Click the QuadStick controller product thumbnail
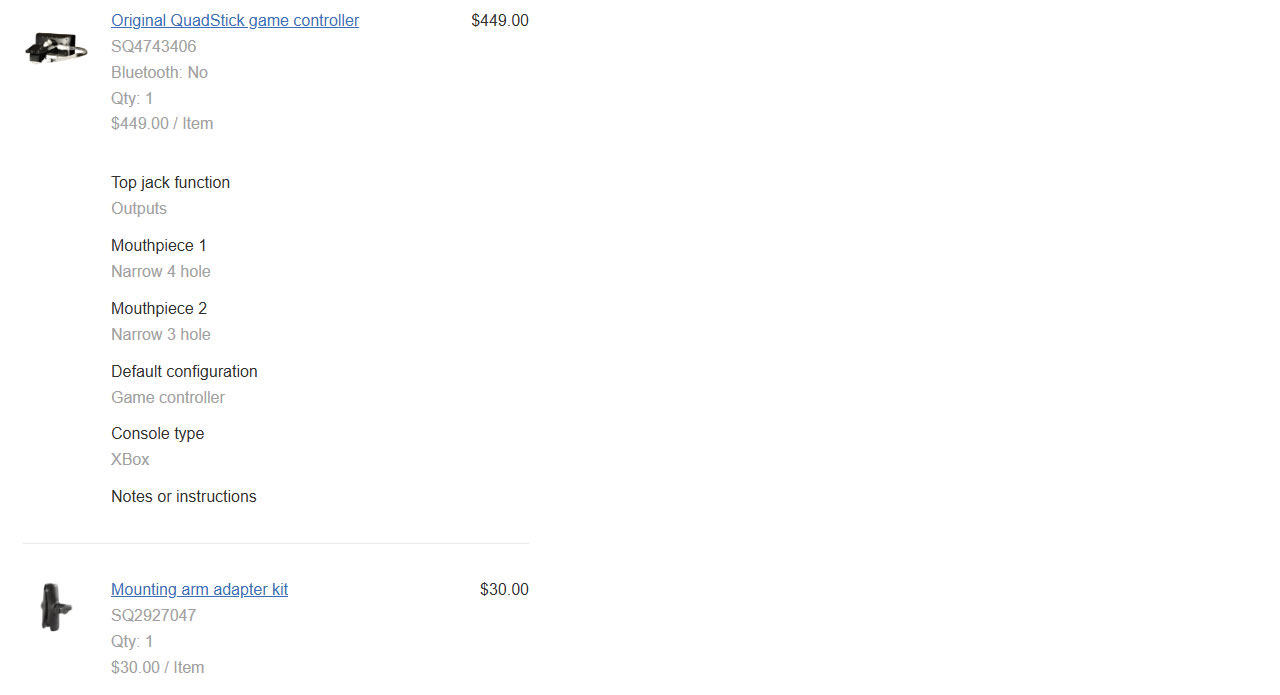1280x695 pixels. [x=56, y=47]
